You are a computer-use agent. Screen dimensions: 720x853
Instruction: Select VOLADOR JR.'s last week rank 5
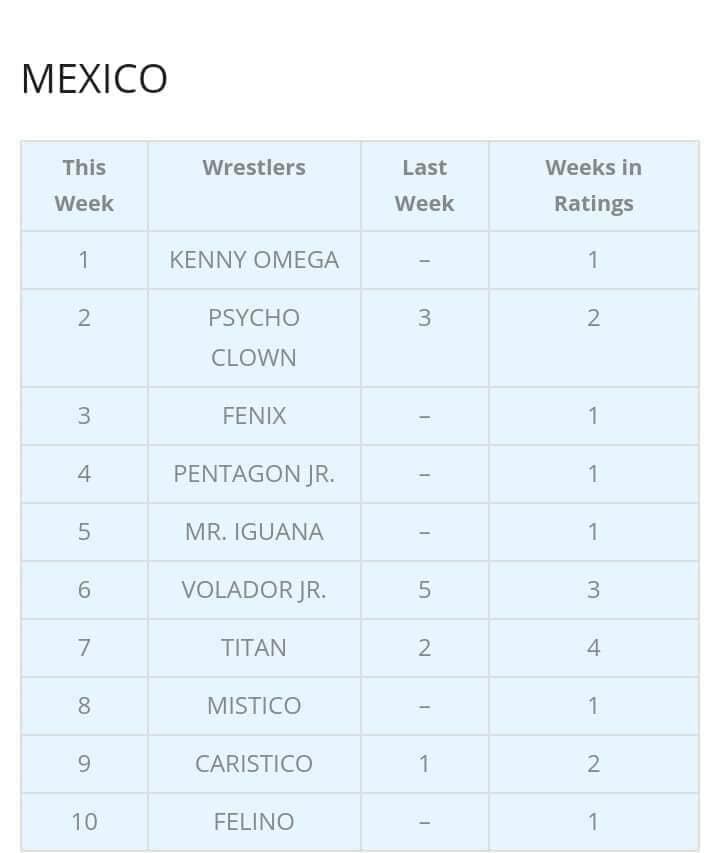[424, 590]
